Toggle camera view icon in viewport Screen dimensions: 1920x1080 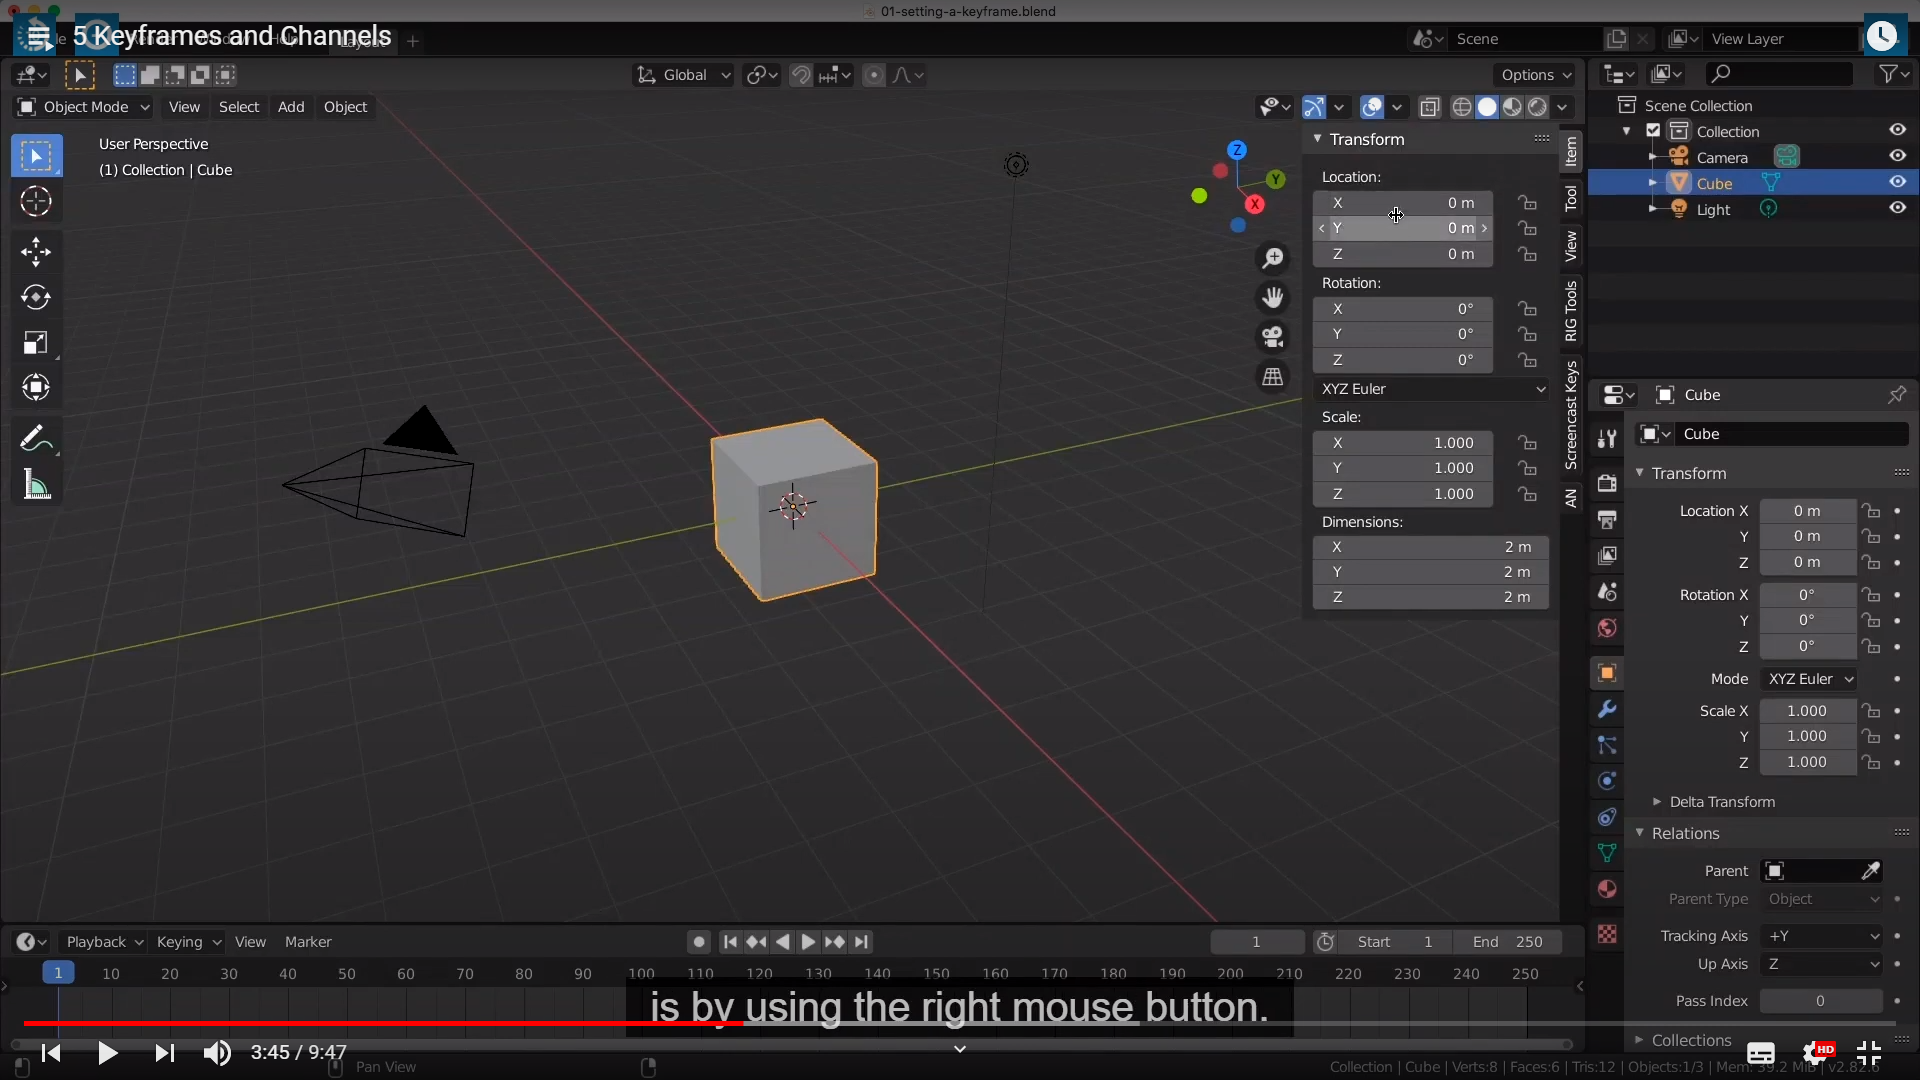tap(1273, 337)
